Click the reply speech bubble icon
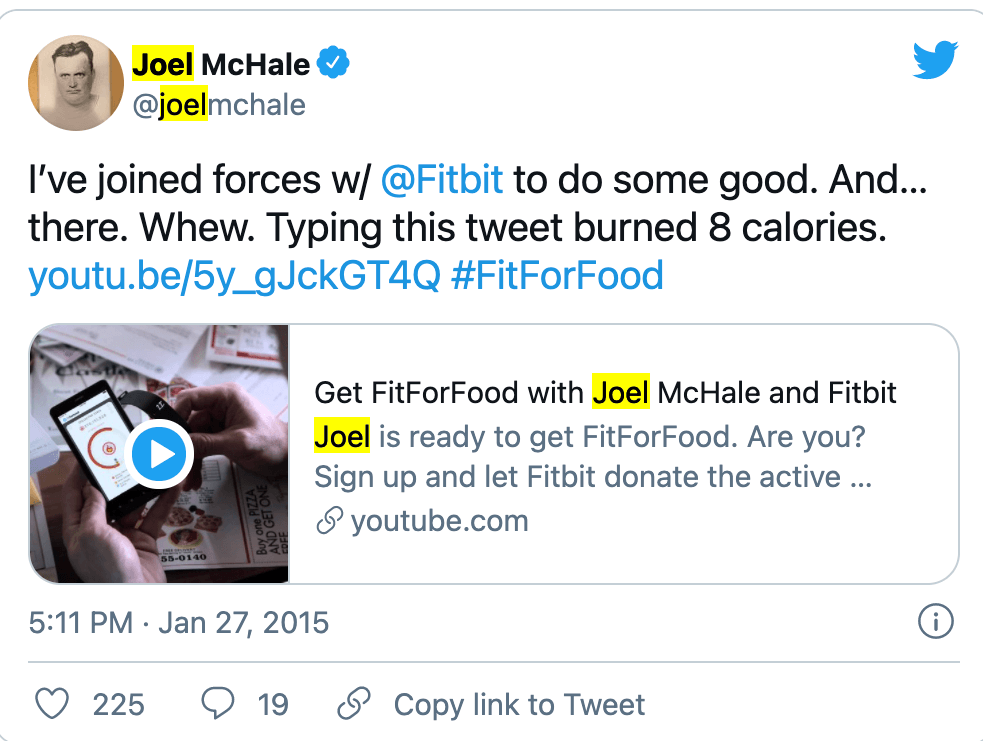983x741 pixels. (219, 704)
